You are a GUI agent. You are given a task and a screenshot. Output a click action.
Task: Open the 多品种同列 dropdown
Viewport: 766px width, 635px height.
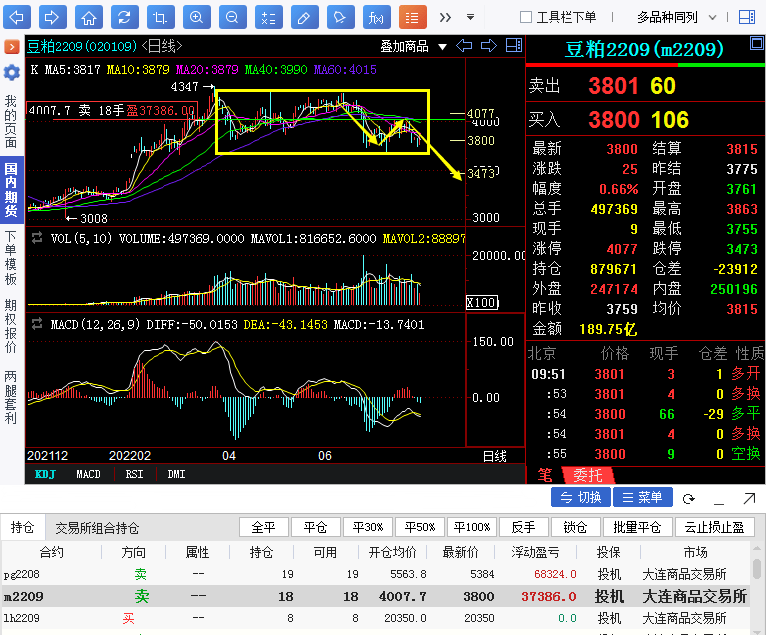click(x=675, y=17)
